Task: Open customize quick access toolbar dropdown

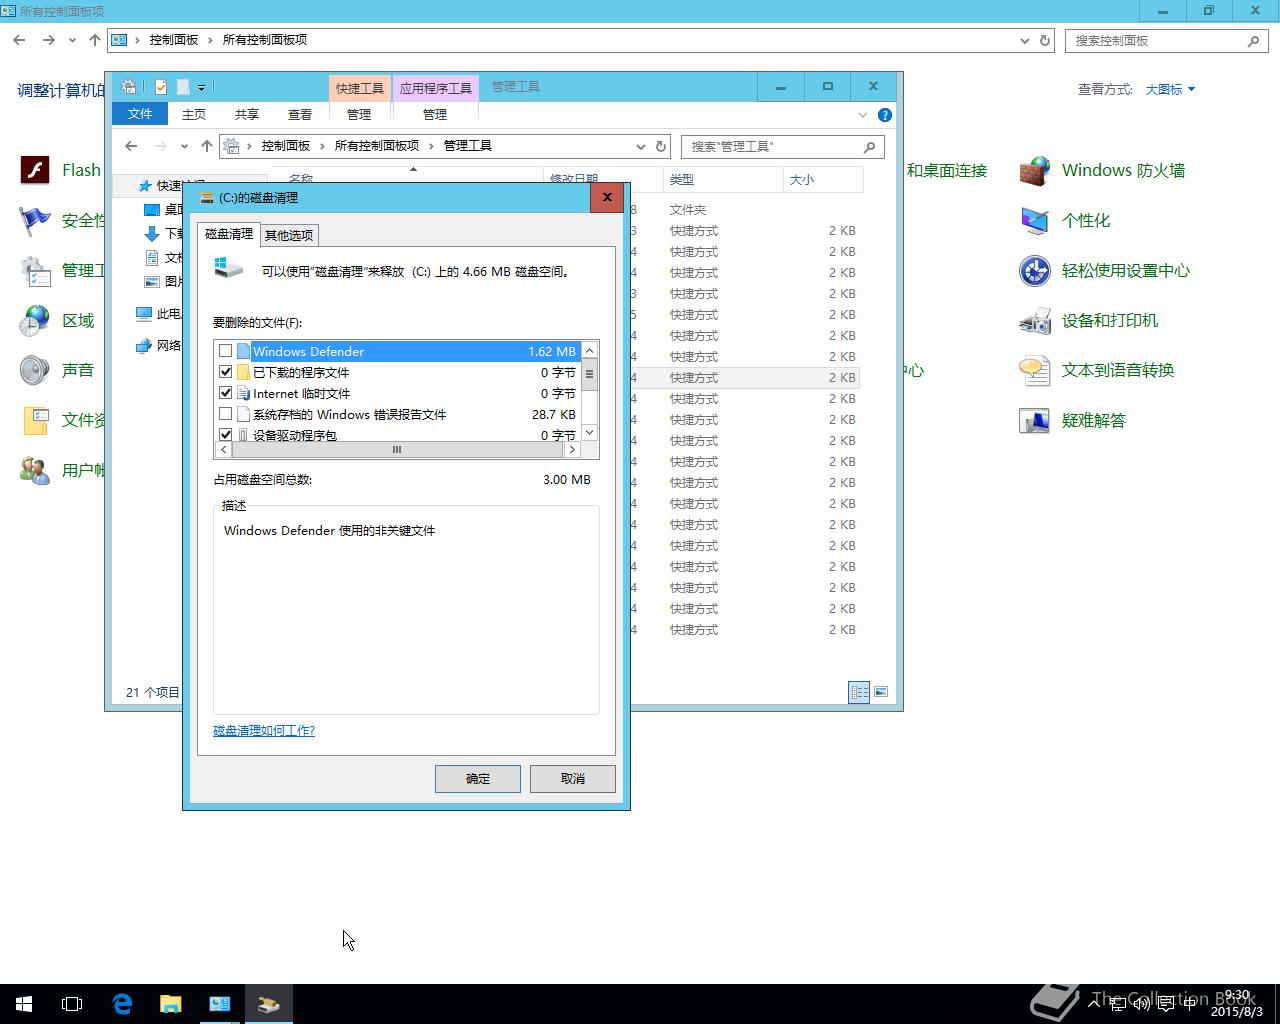Action: pyautogui.click(x=201, y=87)
